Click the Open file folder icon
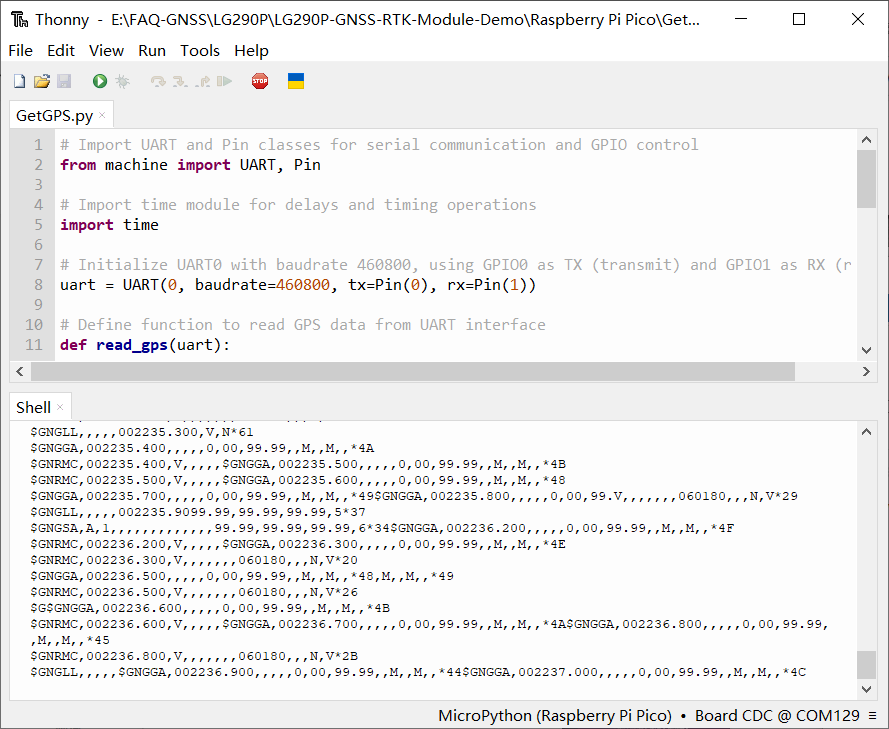The height and width of the screenshot is (729, 889). tap(41, 81)
